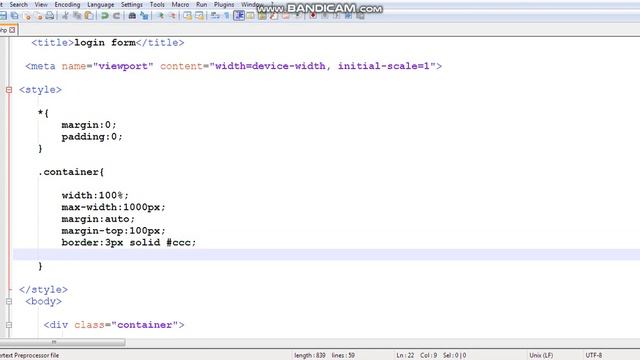
Task: Click the 'length : 839' status entry
Action: pos(310,356)
